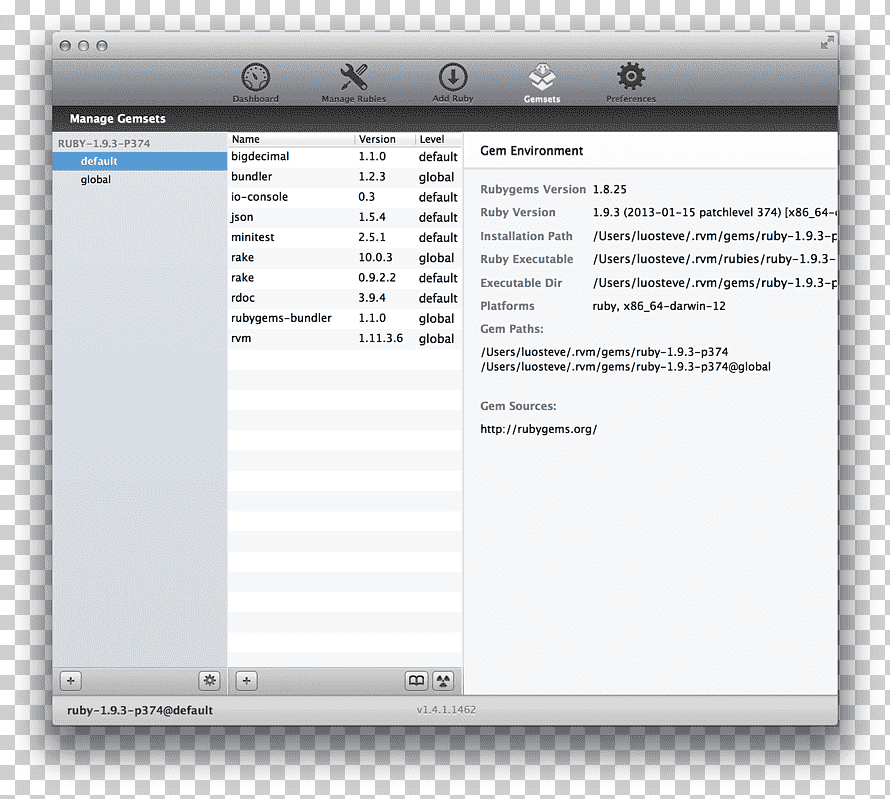The width and height of the screenshot is (890, 799).
Task: Sort gems by Version column
Action: [x=385, y=140]
